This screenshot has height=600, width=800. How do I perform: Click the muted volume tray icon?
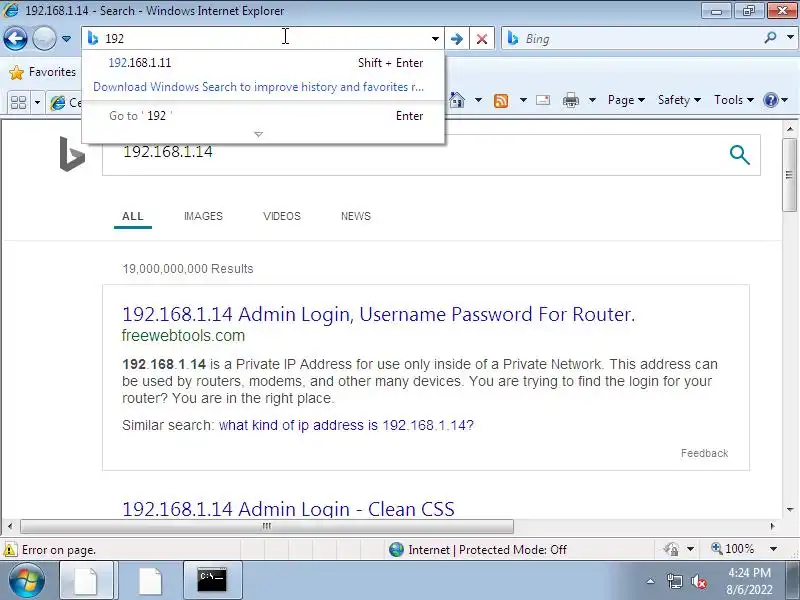click(699, 581)
